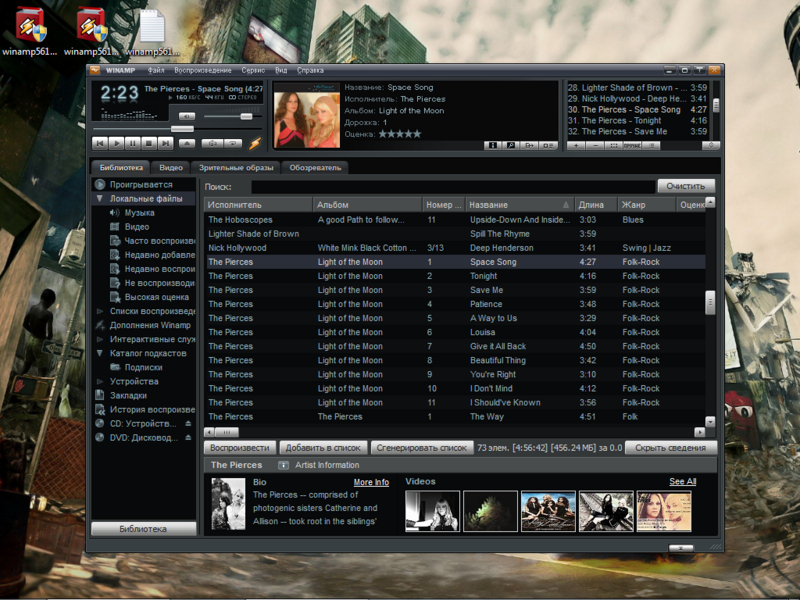Switch to the Обозреватель tab
The image size is (800, 600).
pos(315,167)
